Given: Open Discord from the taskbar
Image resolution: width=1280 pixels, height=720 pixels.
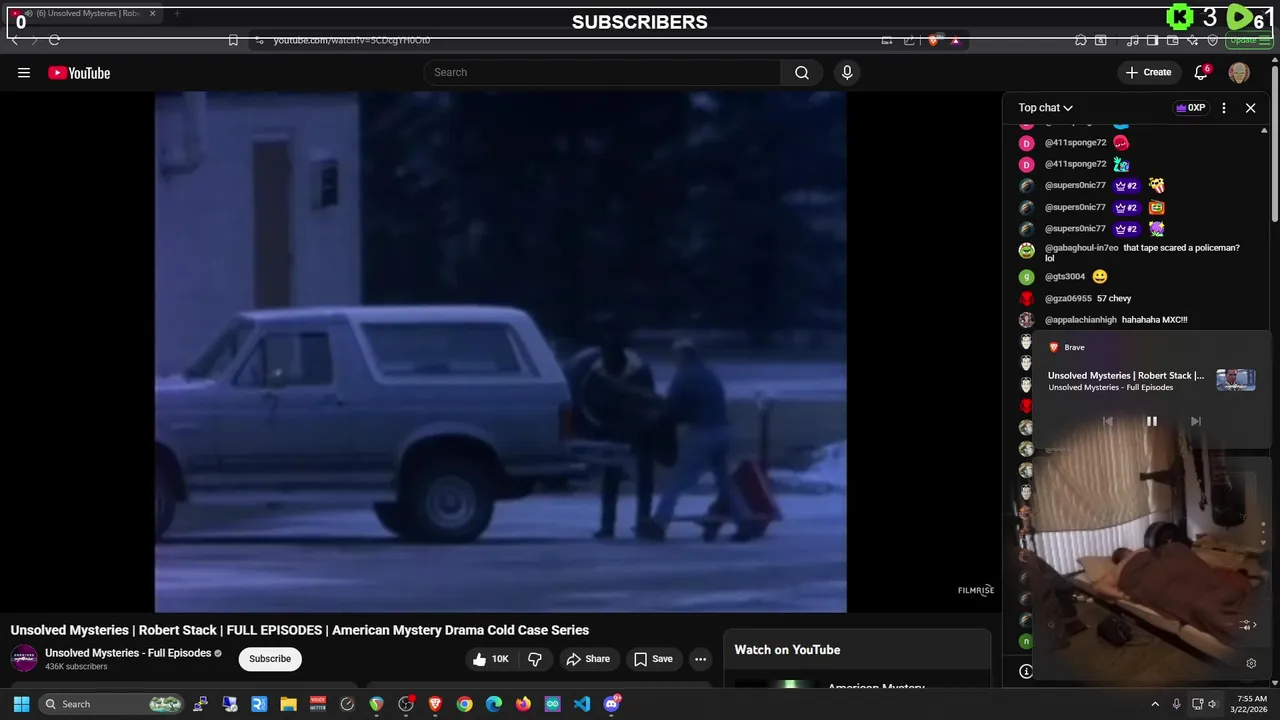Looking at the screenshot, I should (x=612, y=704).
